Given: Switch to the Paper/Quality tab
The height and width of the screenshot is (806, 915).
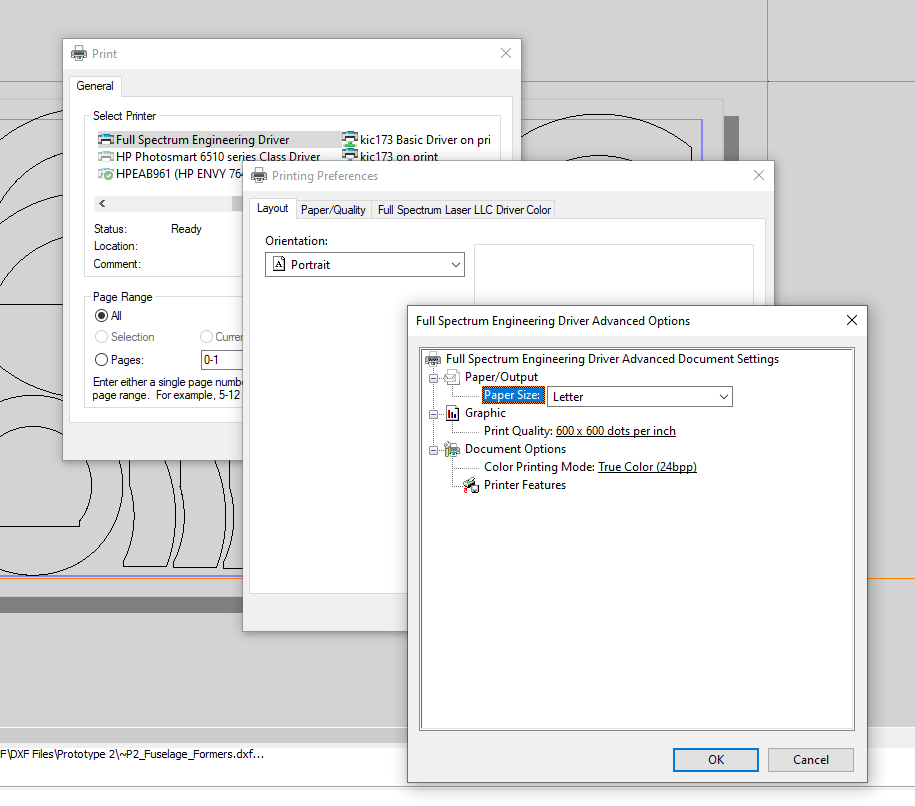Looking at the screenshot, I should pyautogui.click(x=333, y=210).
